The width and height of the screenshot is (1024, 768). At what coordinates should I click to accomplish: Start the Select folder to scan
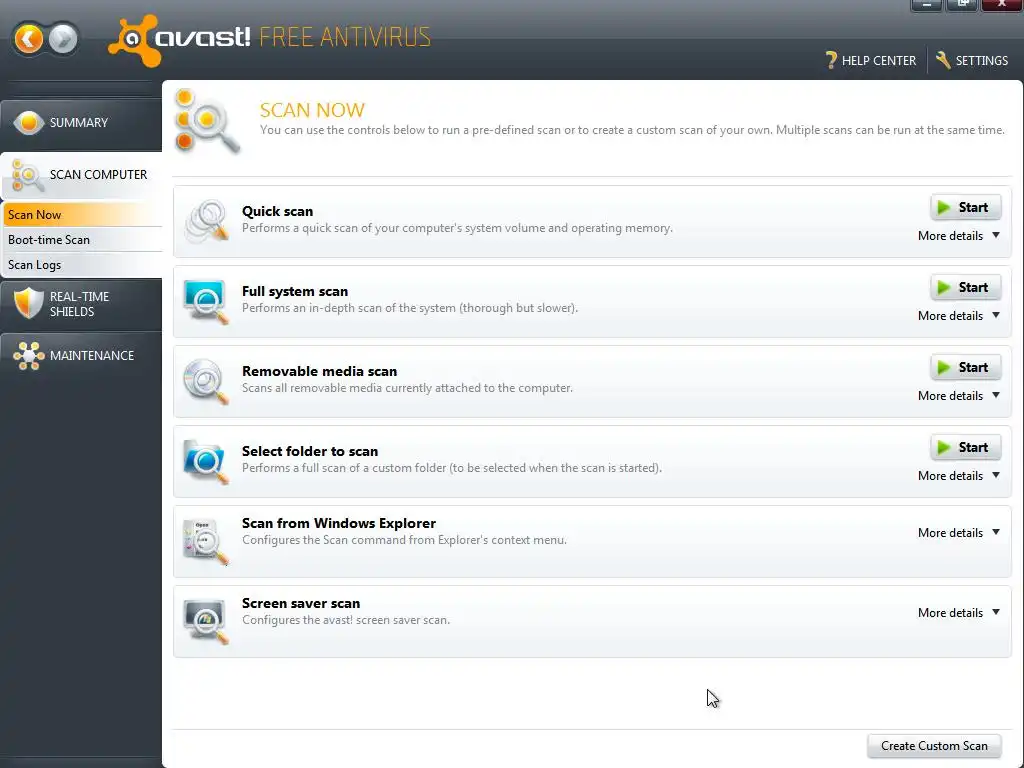click(965, 447)
